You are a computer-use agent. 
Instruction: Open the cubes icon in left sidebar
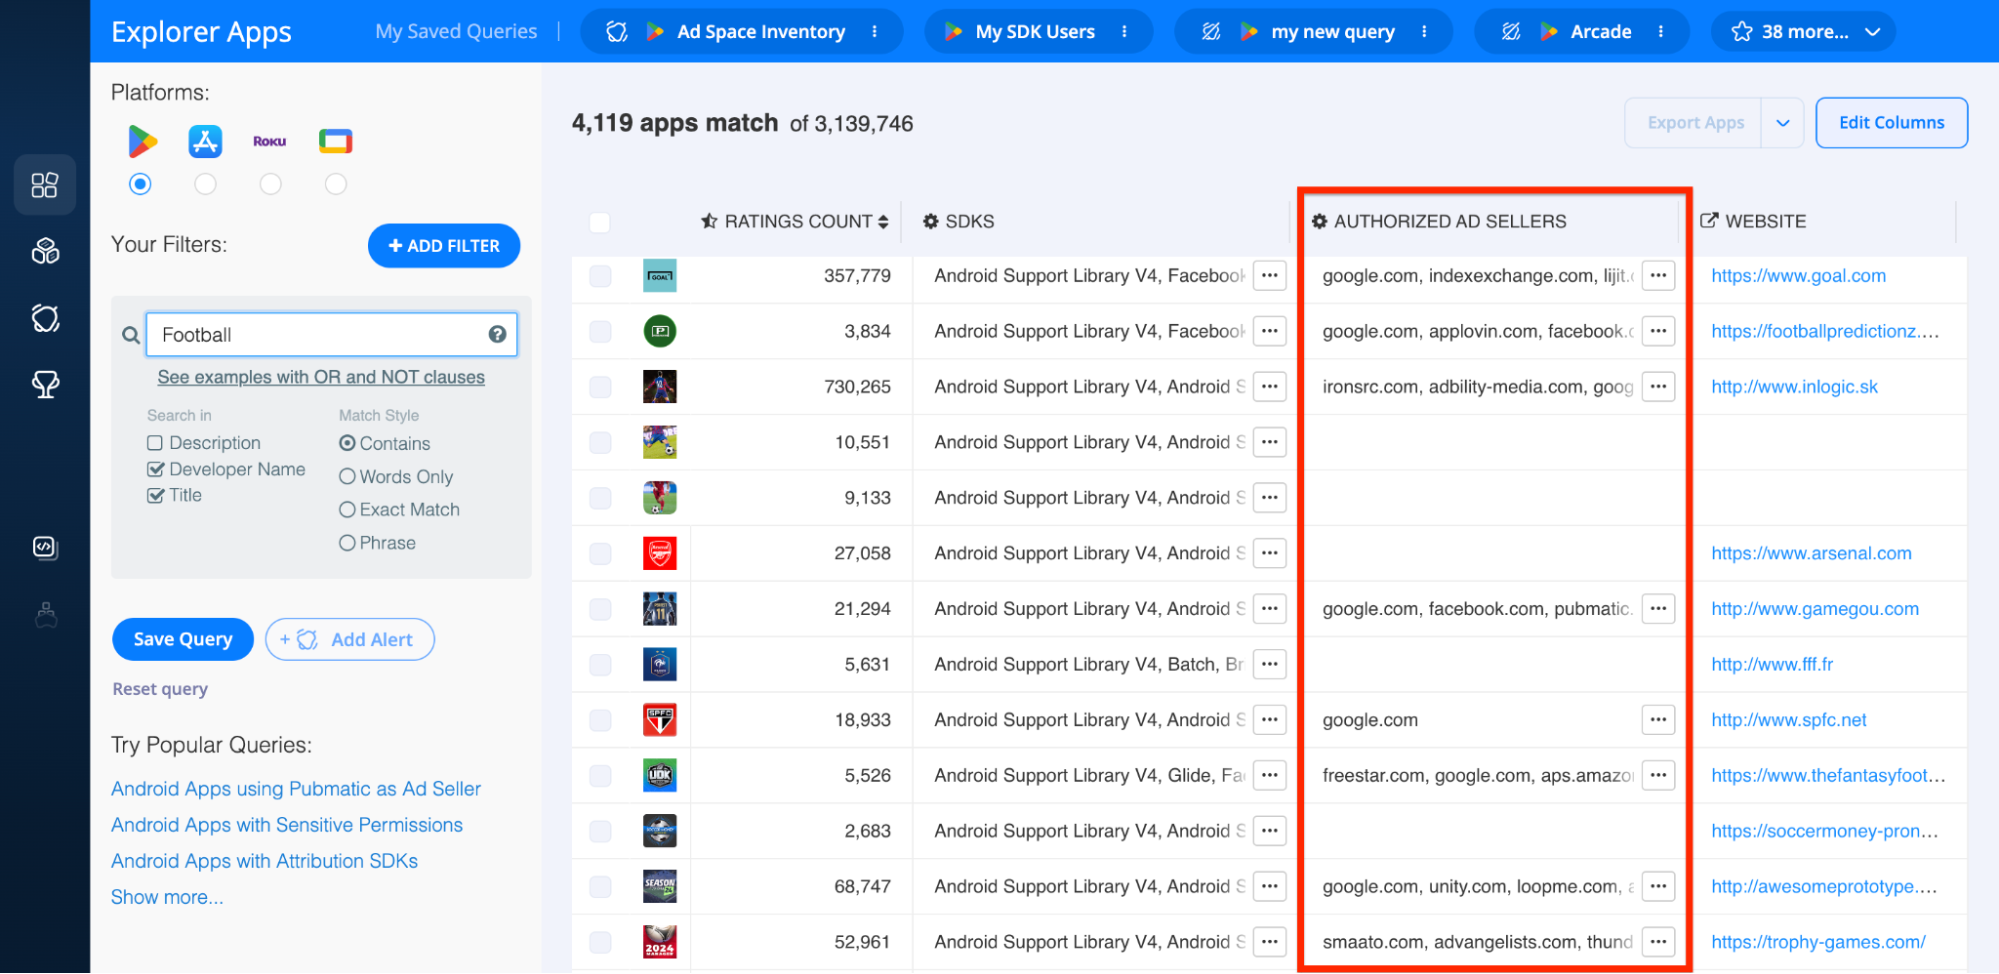pos(45,251)
